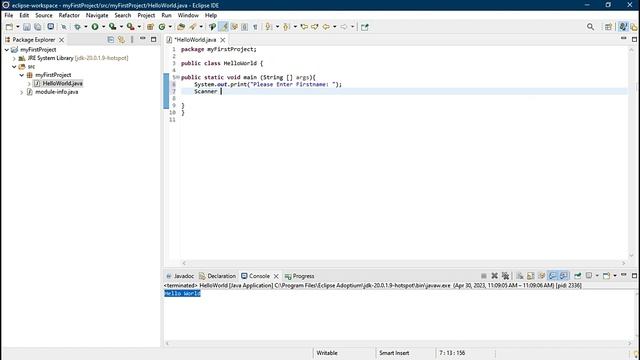Click the Debug bug icon in toolbar
Viewport: 640px width, 360px height.
click(x=77, y=27)
